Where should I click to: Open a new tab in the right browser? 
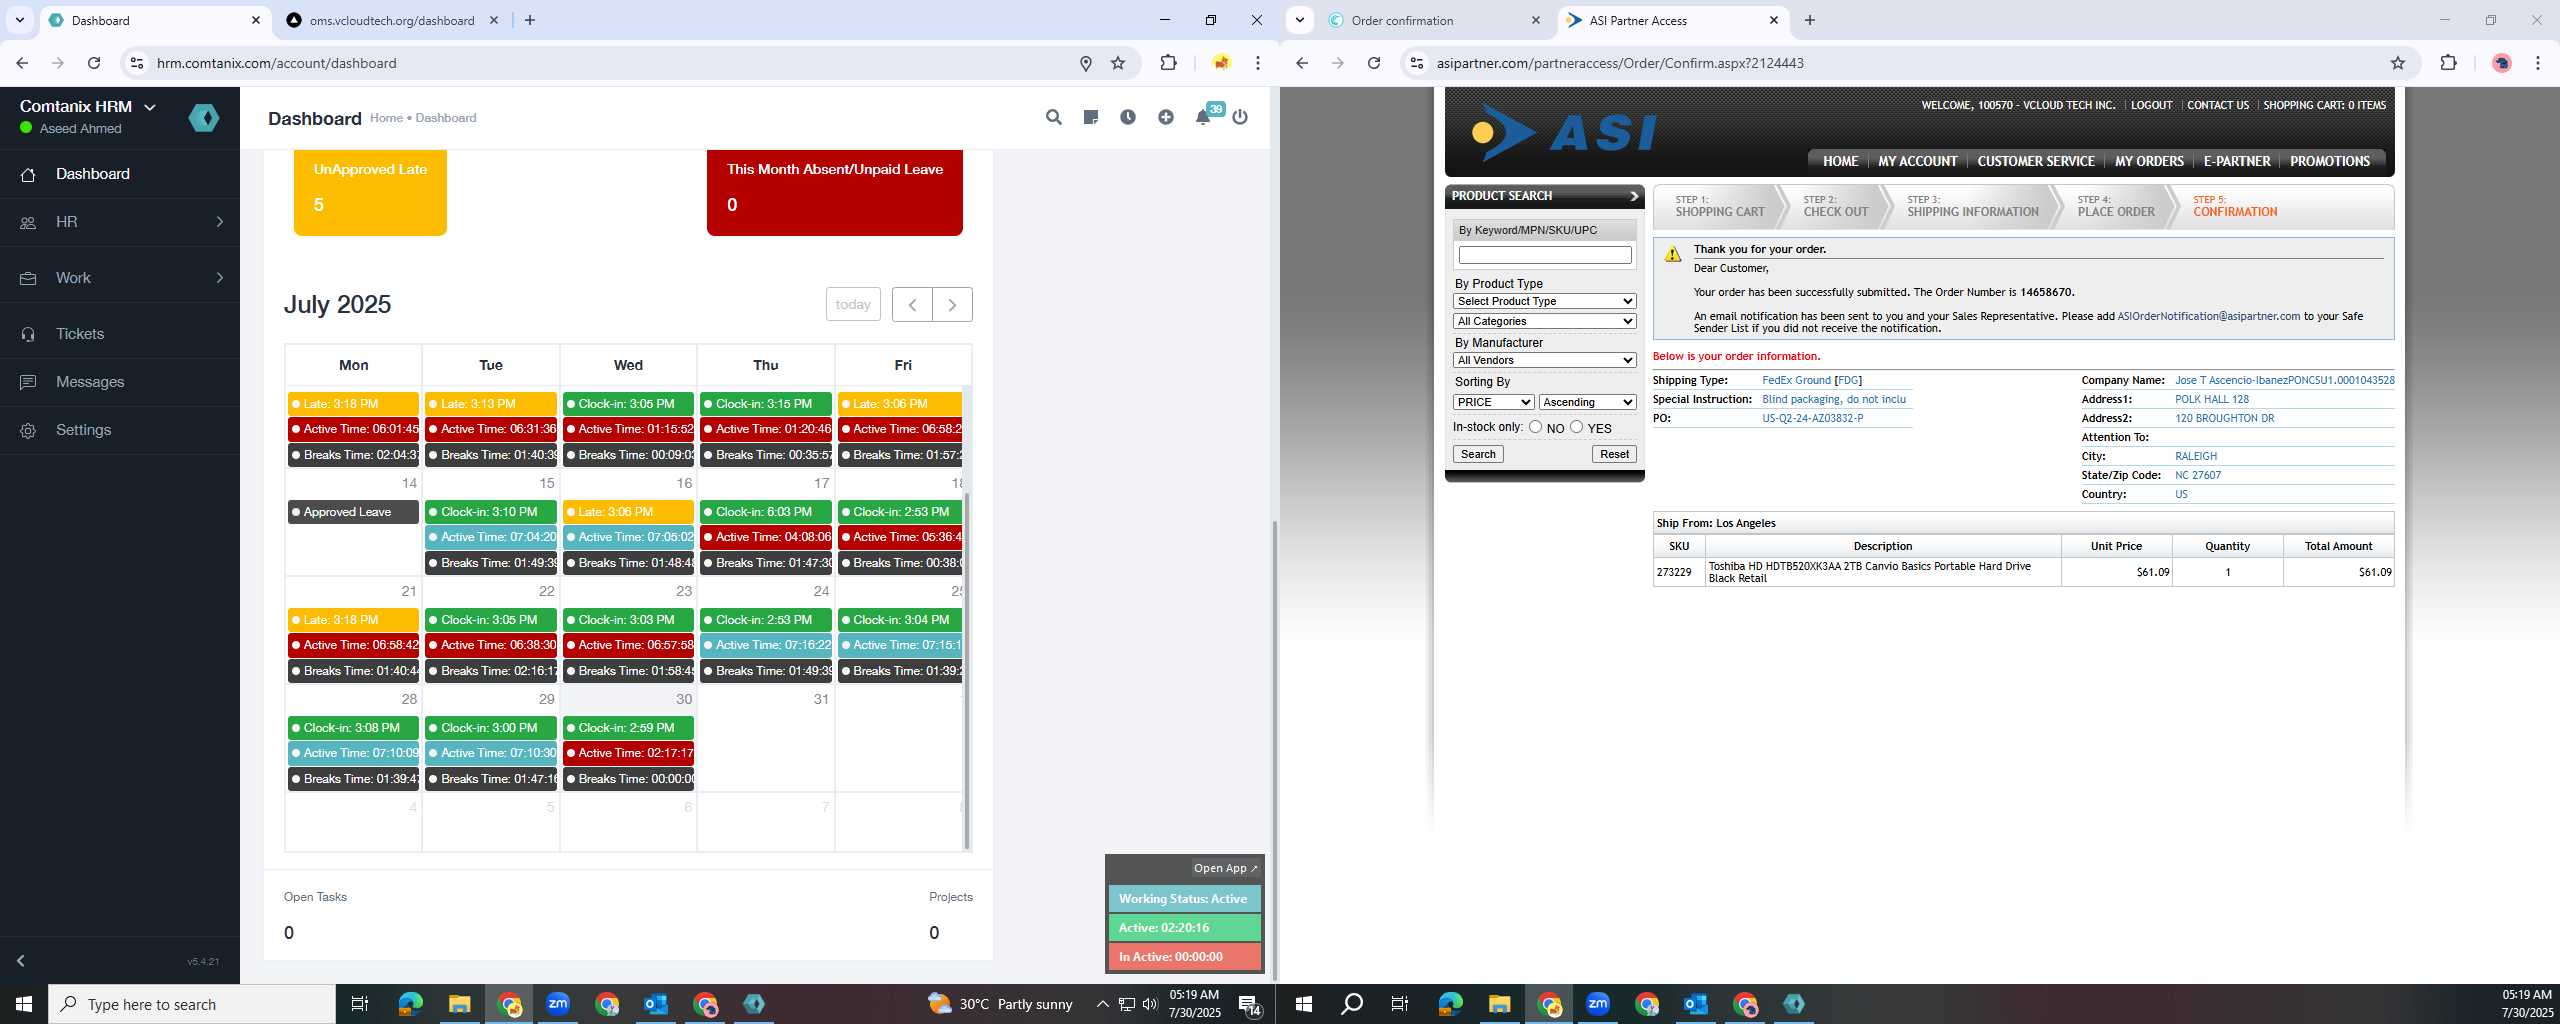[1809, 20]
